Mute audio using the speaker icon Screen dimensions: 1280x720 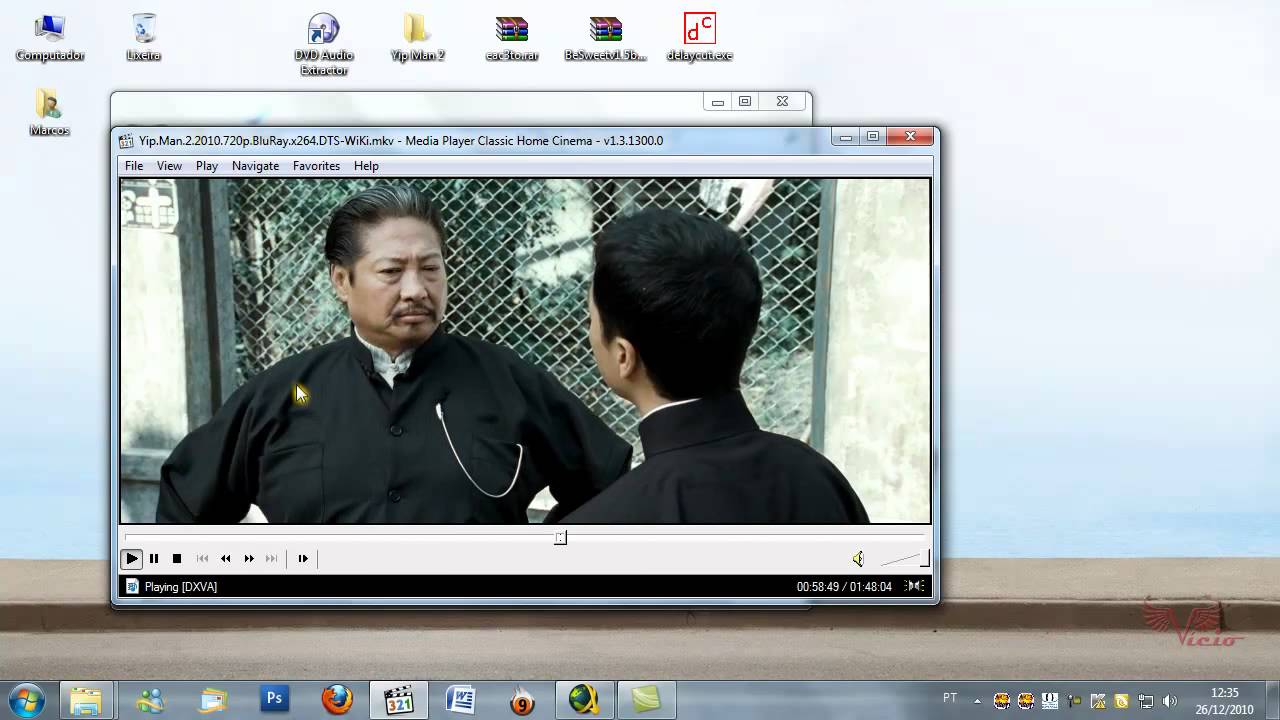point(858,559)
